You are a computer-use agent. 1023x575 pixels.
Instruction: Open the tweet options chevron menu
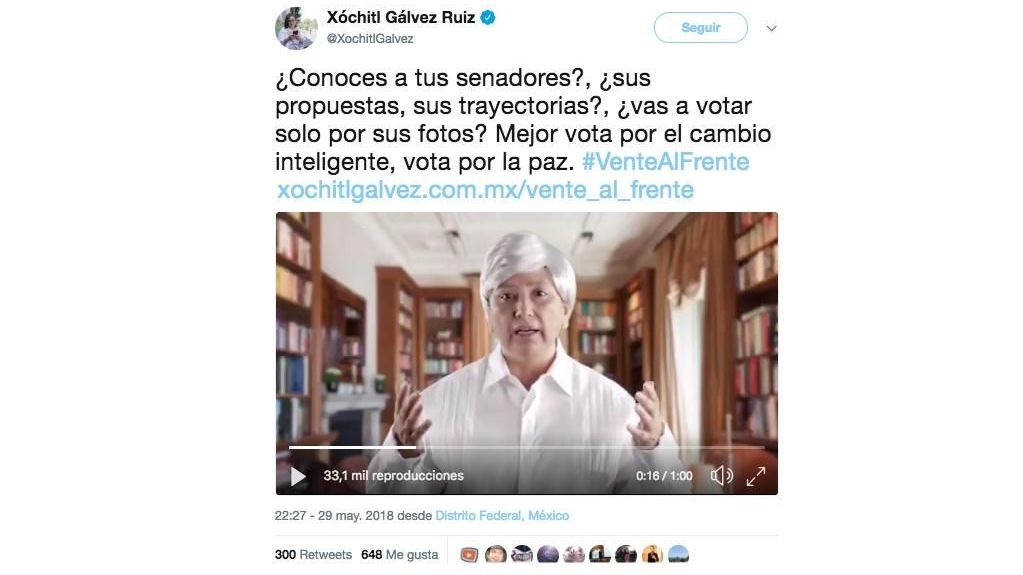click(771, 29)
